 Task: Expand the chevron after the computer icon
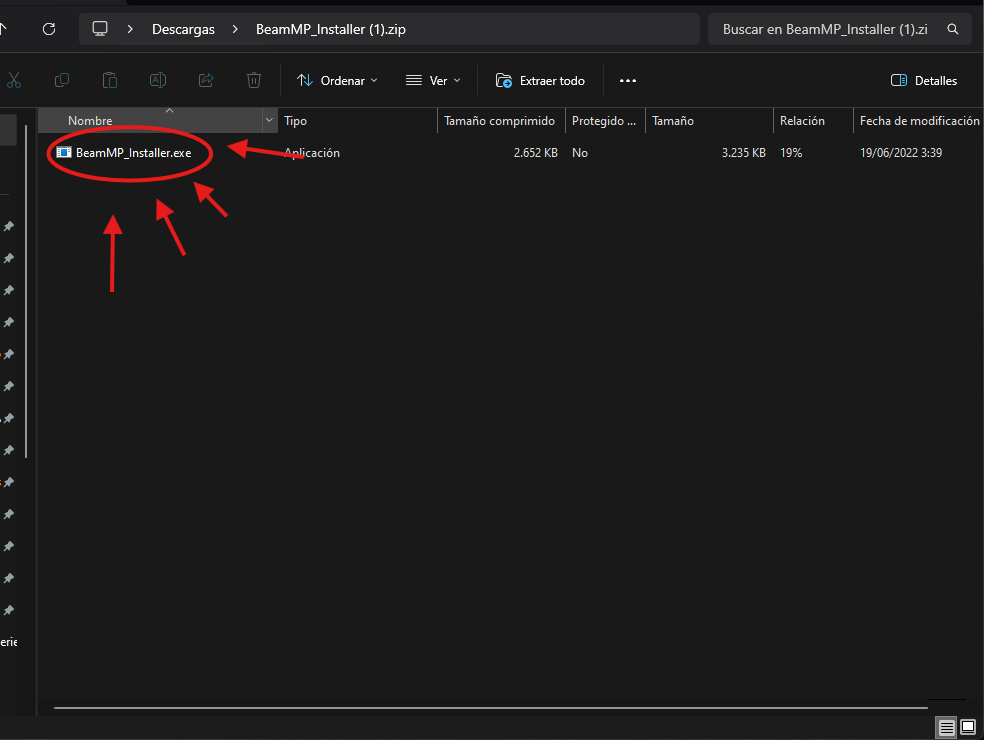point(130,29)
